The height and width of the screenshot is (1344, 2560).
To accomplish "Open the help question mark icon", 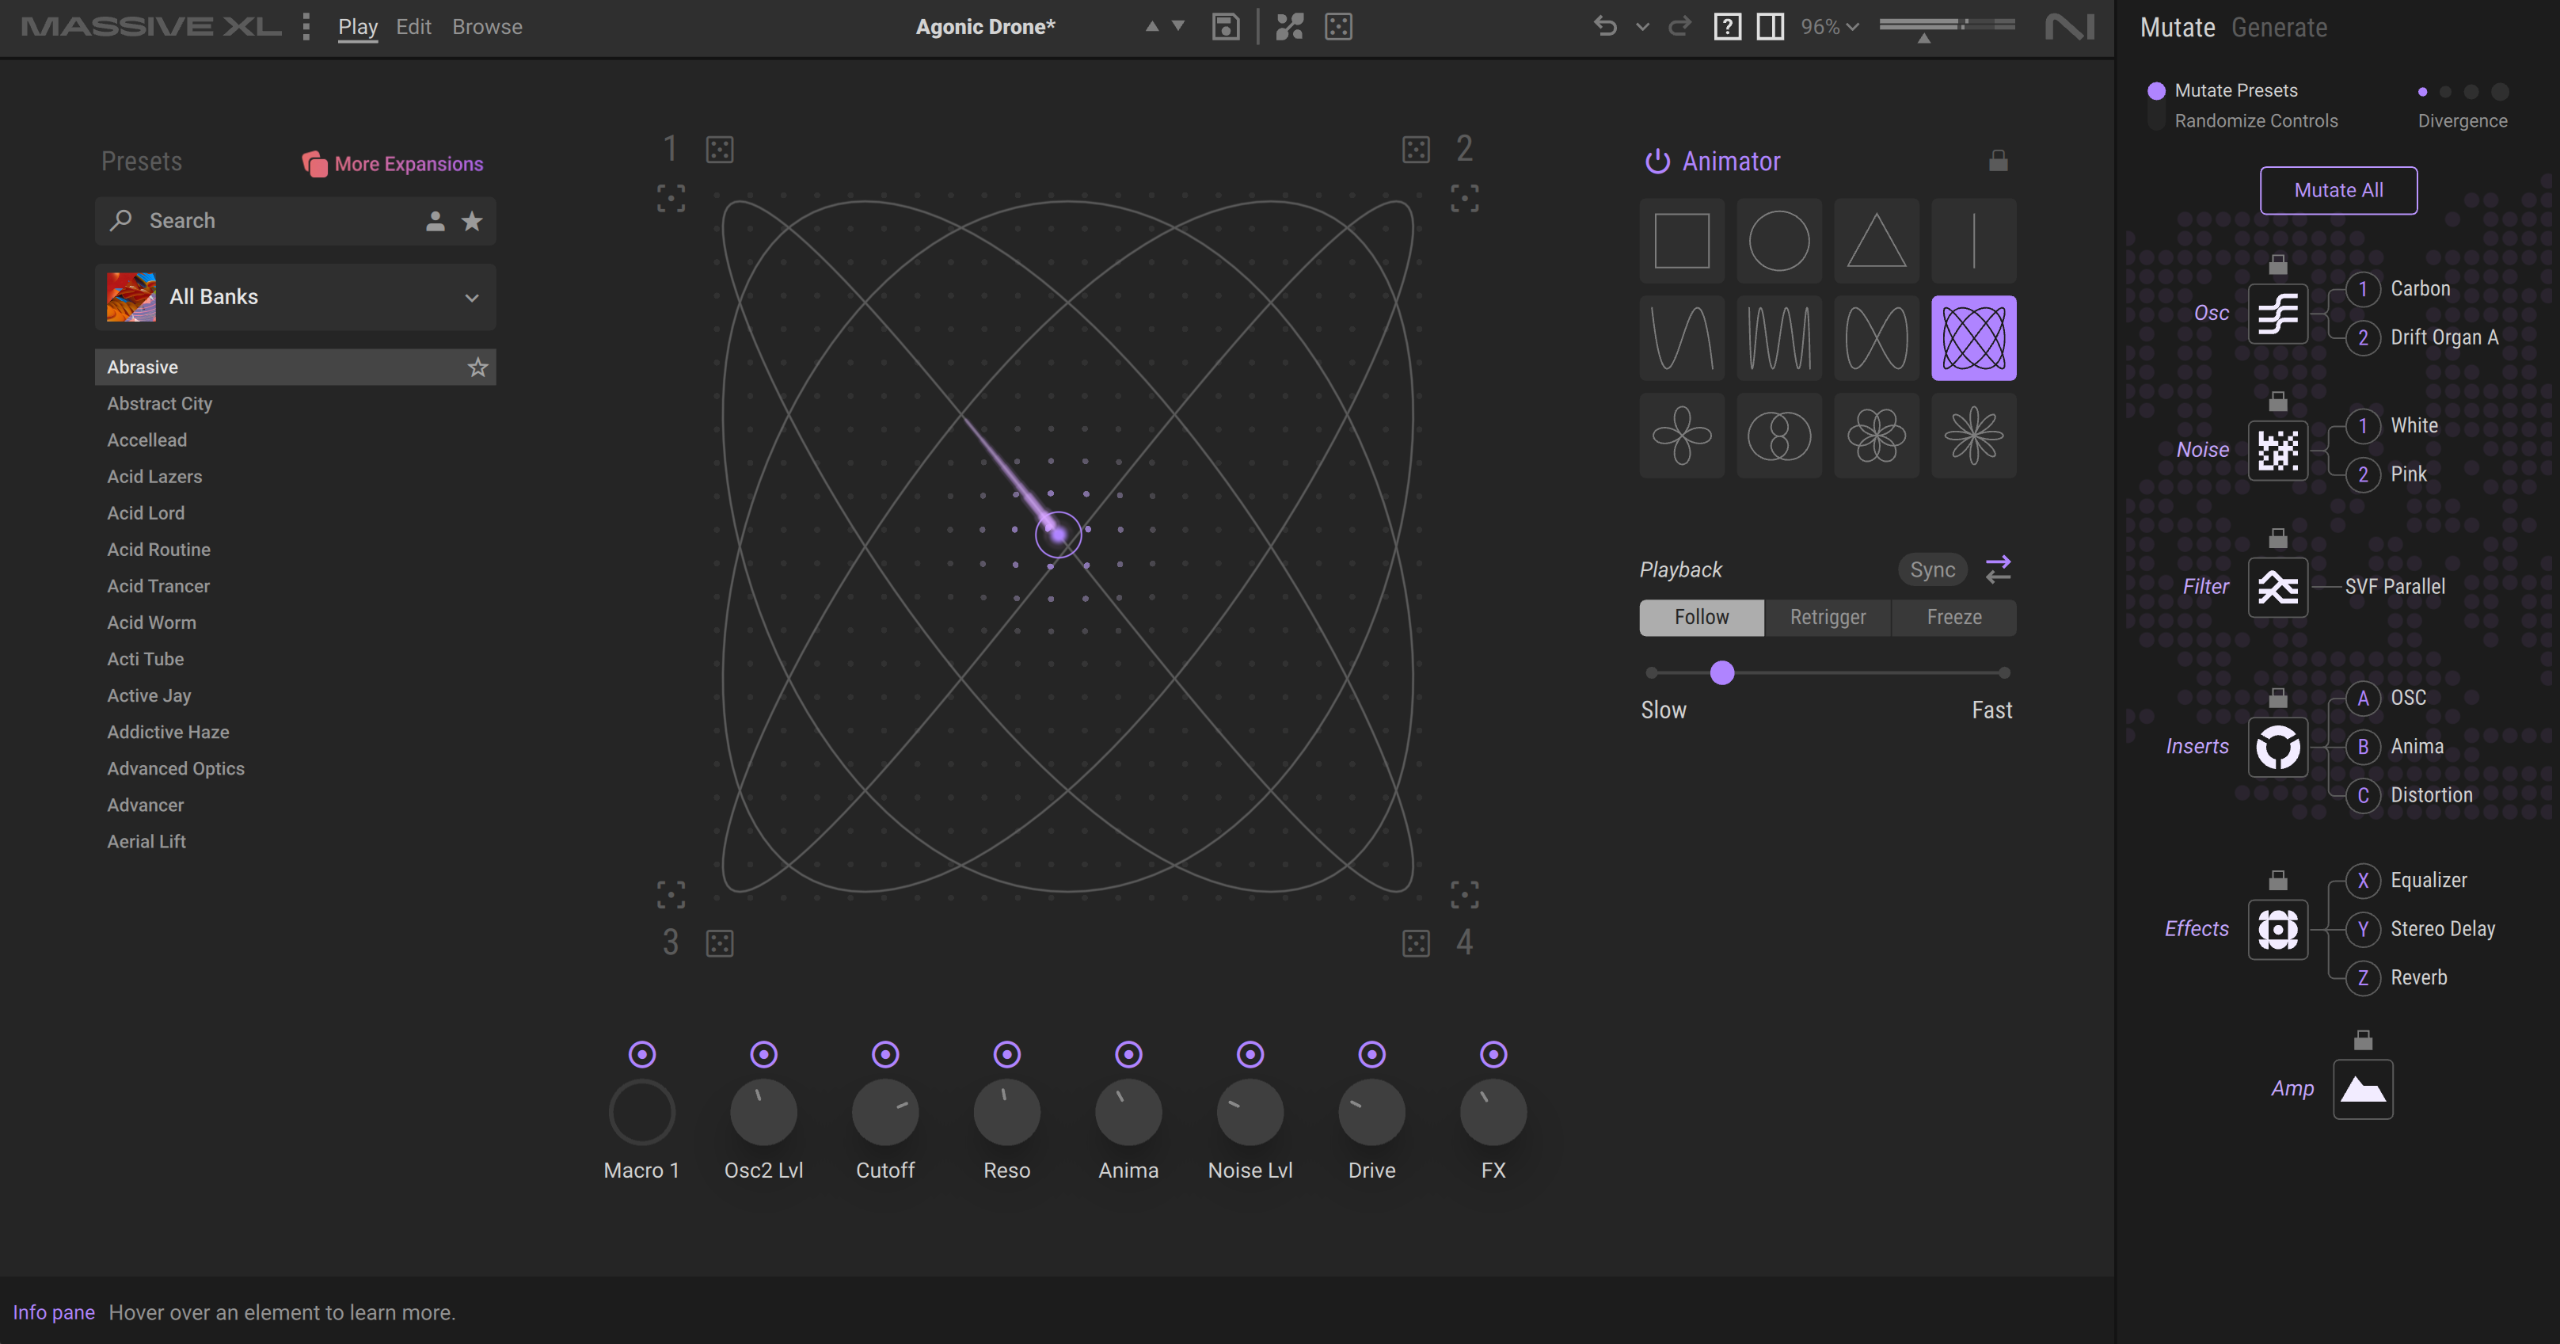I will tap(1727, 27).
